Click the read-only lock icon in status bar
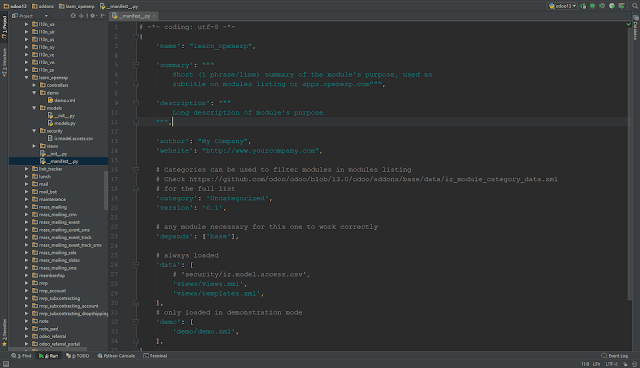The height and width of the screenshot is (368, 640). click(625, 364)
